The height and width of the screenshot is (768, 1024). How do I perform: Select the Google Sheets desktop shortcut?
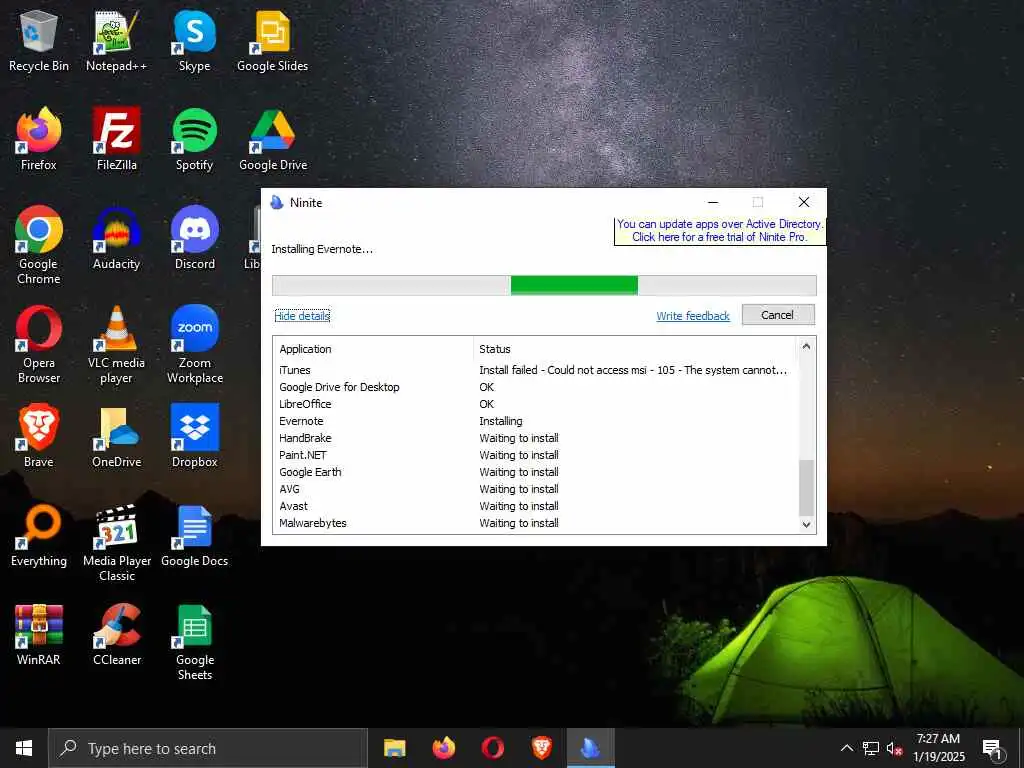click(195, 642)
